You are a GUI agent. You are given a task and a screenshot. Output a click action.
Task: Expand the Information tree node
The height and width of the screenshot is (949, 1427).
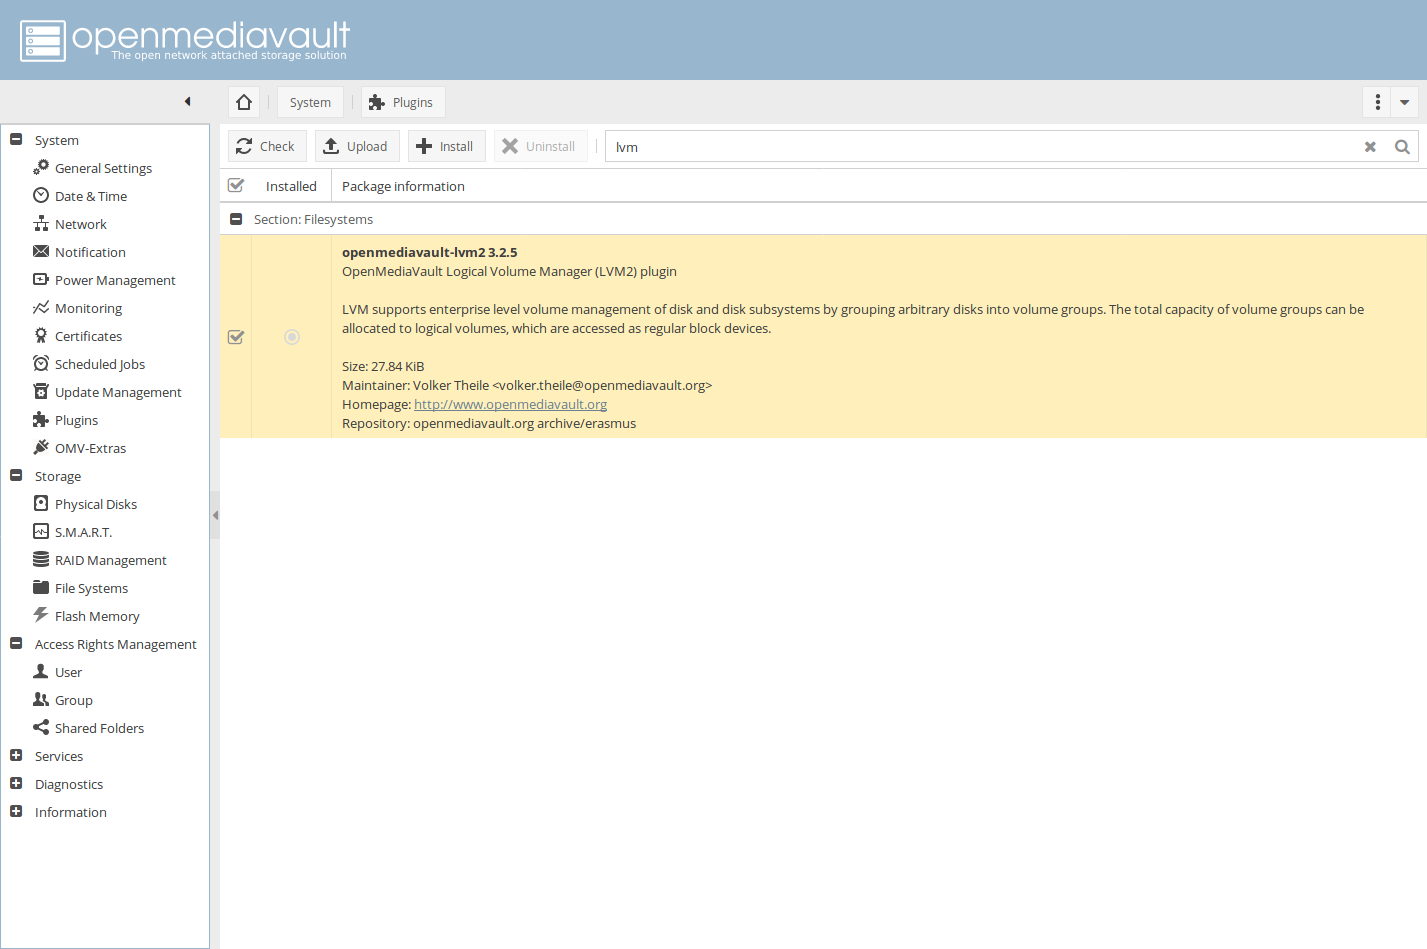point(16,812)
